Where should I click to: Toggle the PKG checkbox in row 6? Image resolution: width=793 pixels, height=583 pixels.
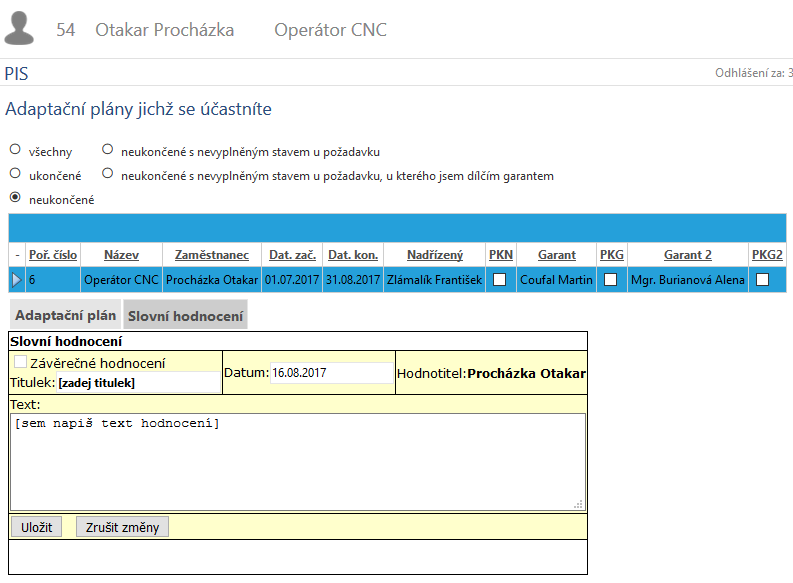[610, 280]
